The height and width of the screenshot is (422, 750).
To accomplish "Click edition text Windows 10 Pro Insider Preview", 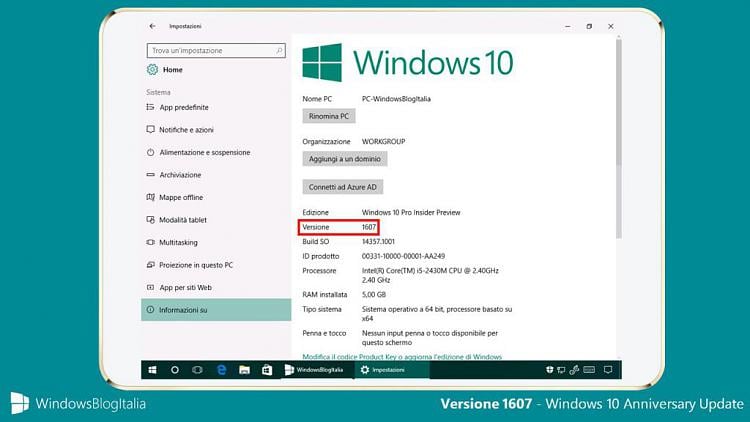I will [411, 212].
